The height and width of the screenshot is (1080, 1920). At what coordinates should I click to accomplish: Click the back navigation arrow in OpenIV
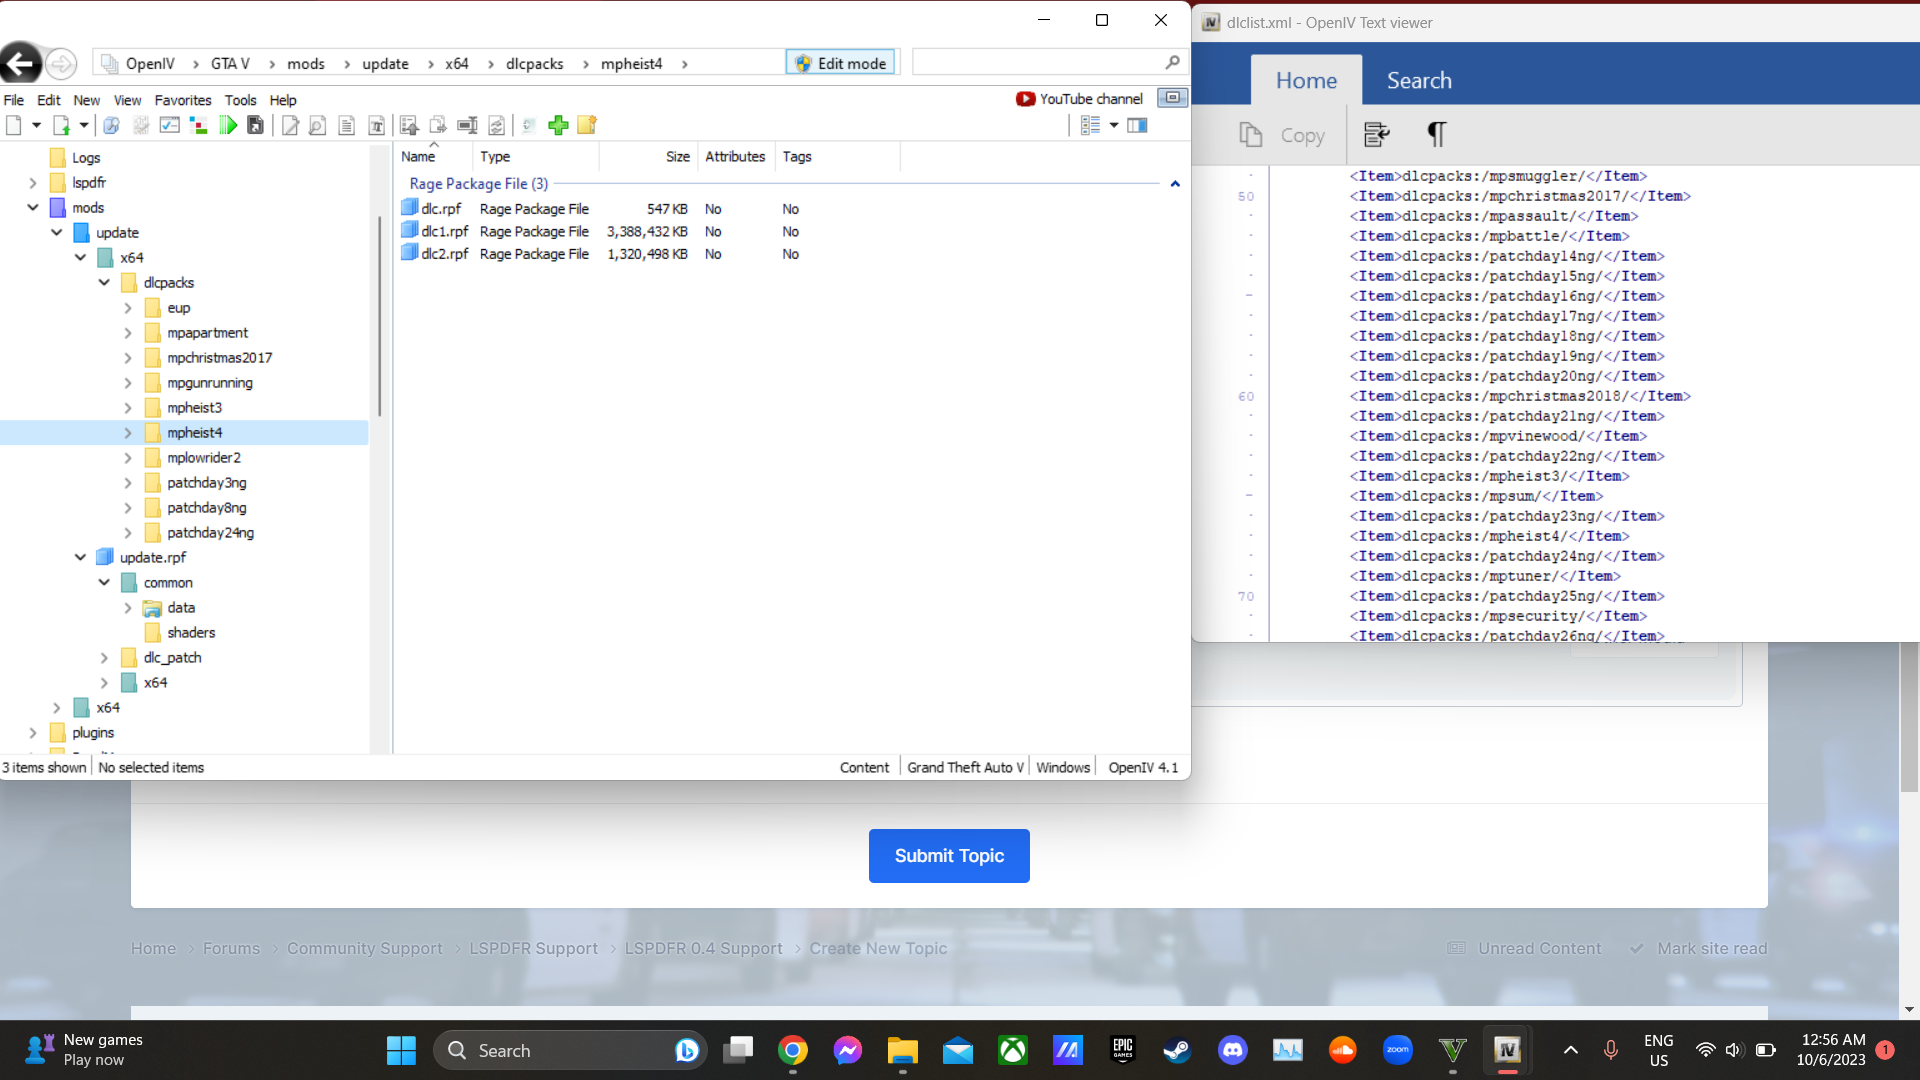21,64
